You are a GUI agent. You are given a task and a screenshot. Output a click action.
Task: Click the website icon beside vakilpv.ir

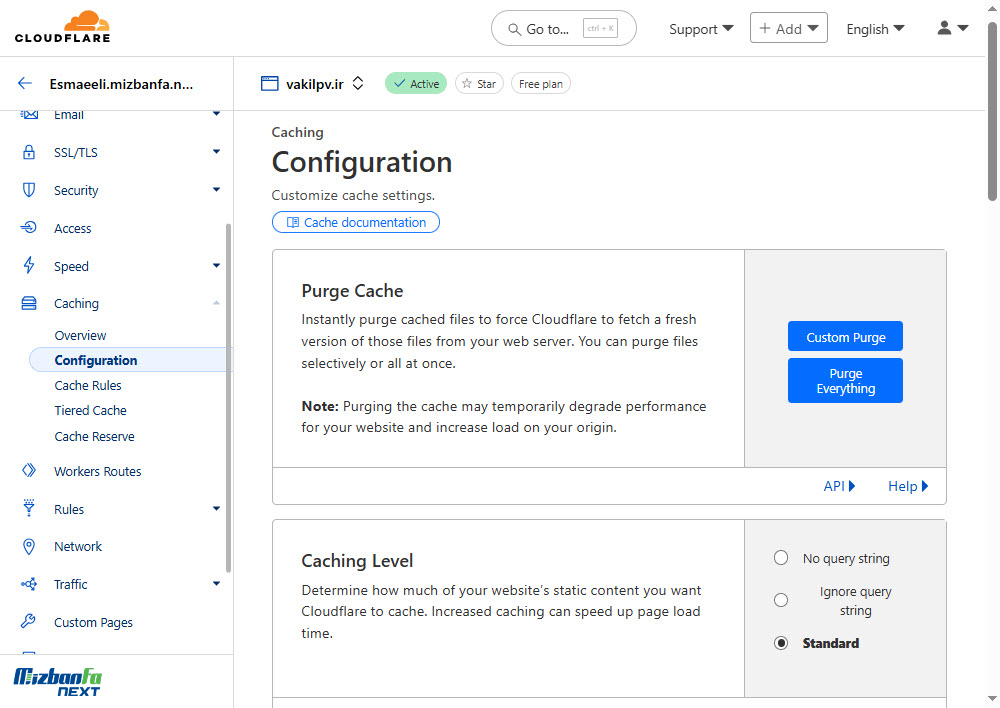pyautogui.click(x=270, y=84)
